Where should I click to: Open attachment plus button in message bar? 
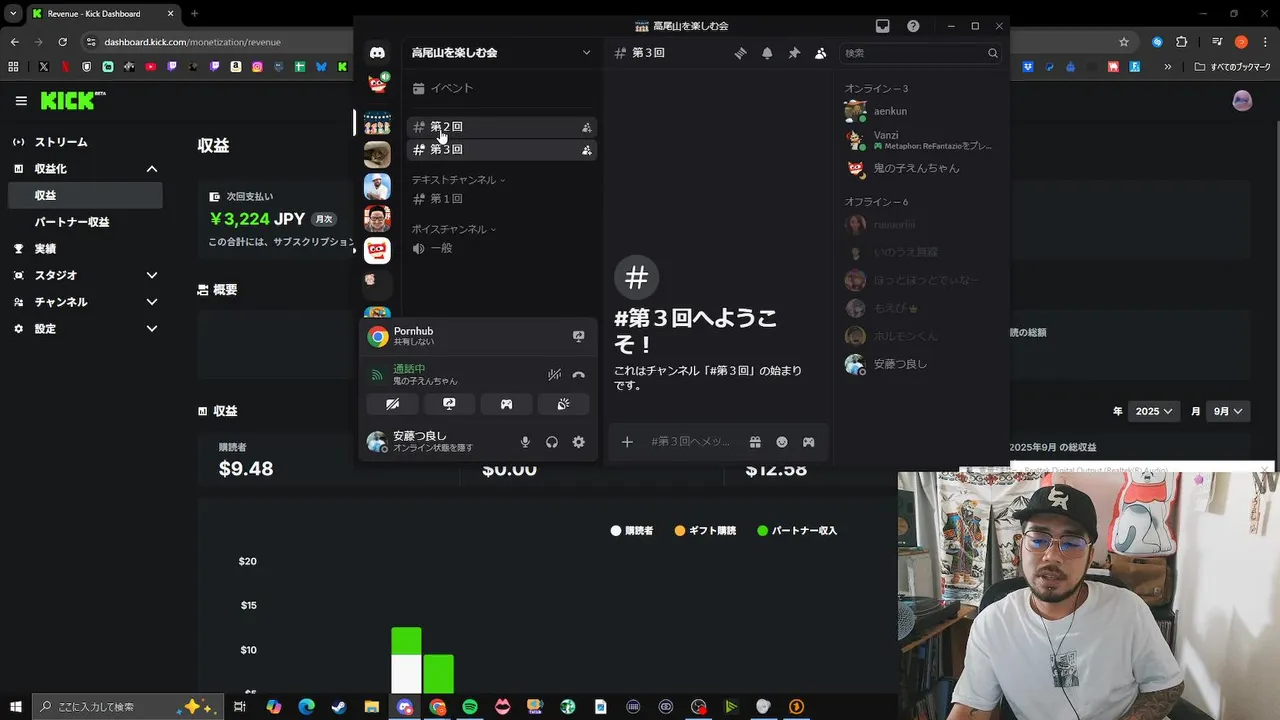point(627,442)
